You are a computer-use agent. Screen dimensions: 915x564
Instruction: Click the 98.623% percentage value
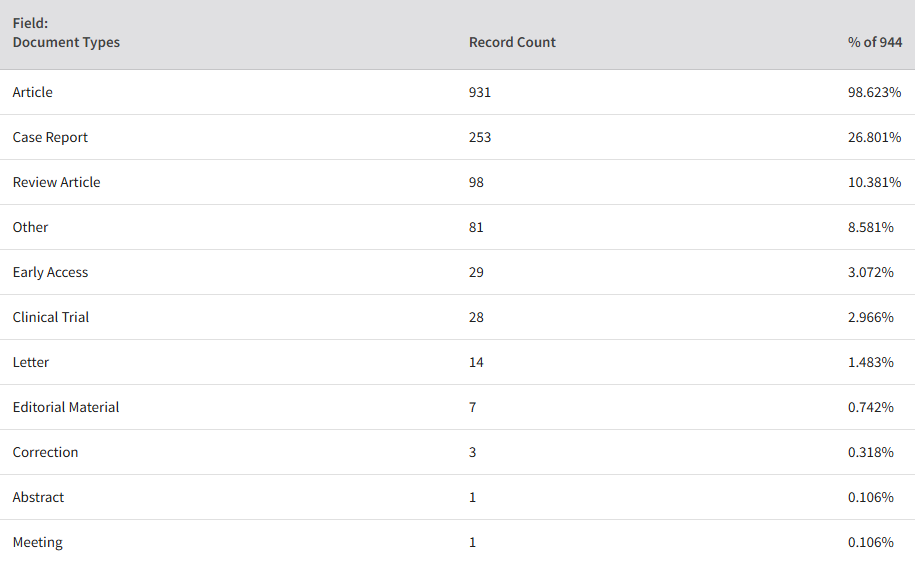point(874,92)
